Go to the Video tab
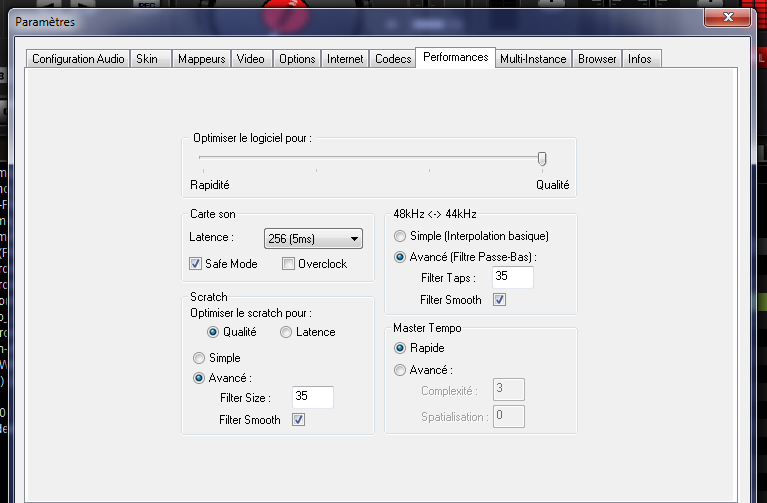Viewport: 767px width, 503px height. (251, 59)
